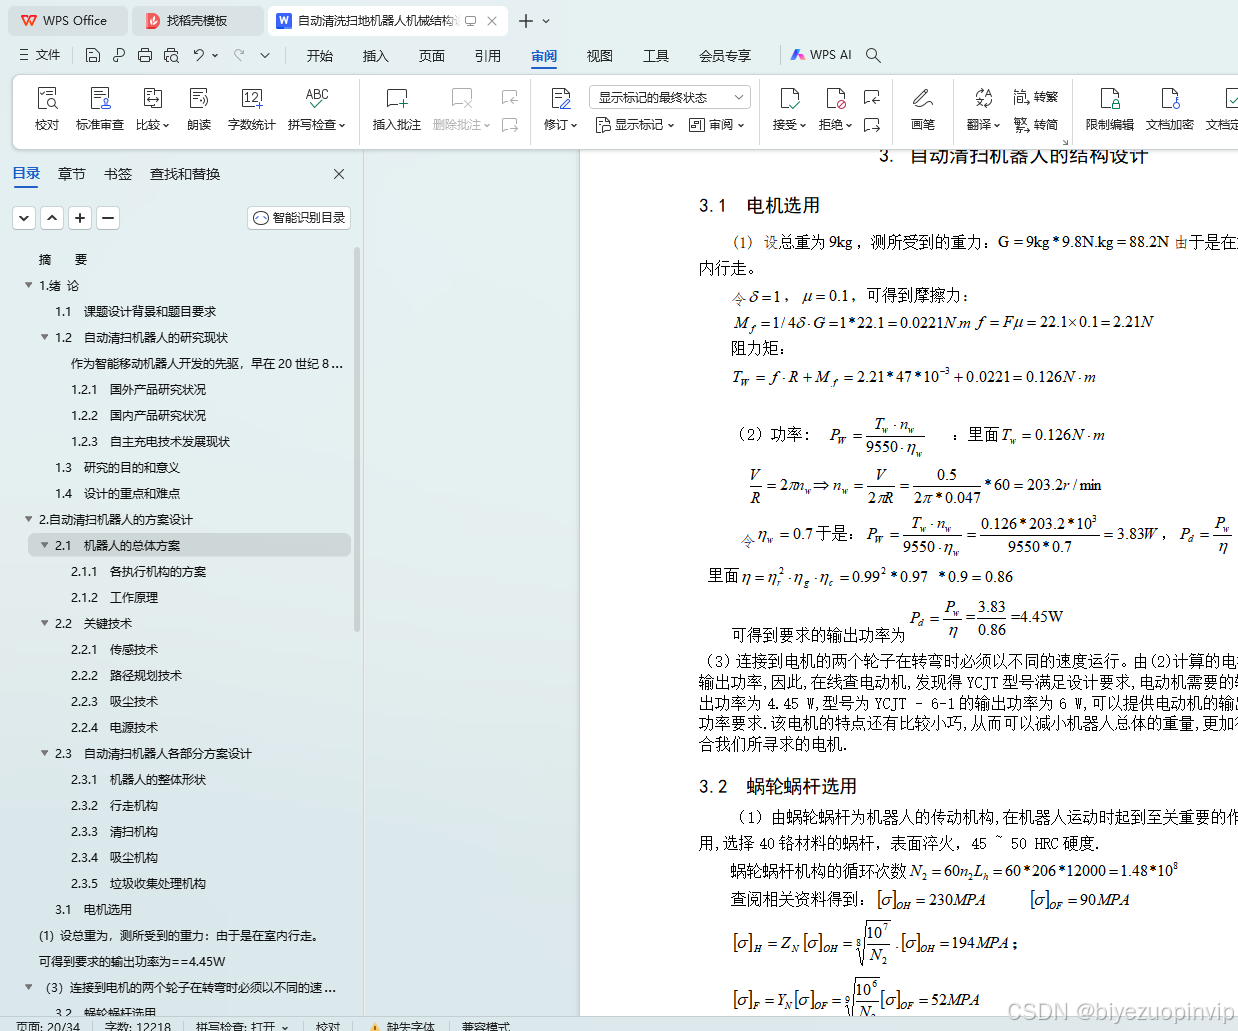1238x1031 pixels.
Task: Open 字数统计 word count
Action: click(252, 108)
